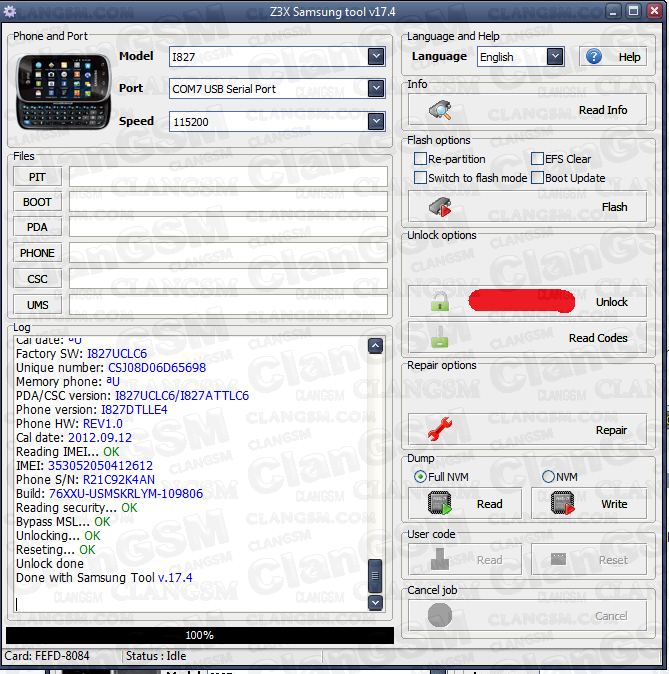Click the Repair button label
669x674 pixels.
coord(611,430)
